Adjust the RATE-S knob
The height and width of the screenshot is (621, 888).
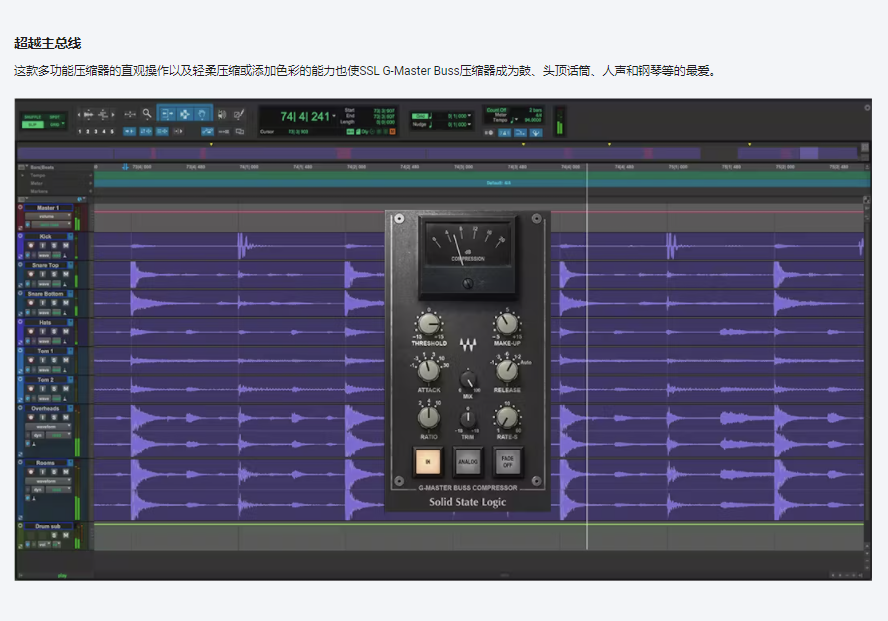(506, 418)
